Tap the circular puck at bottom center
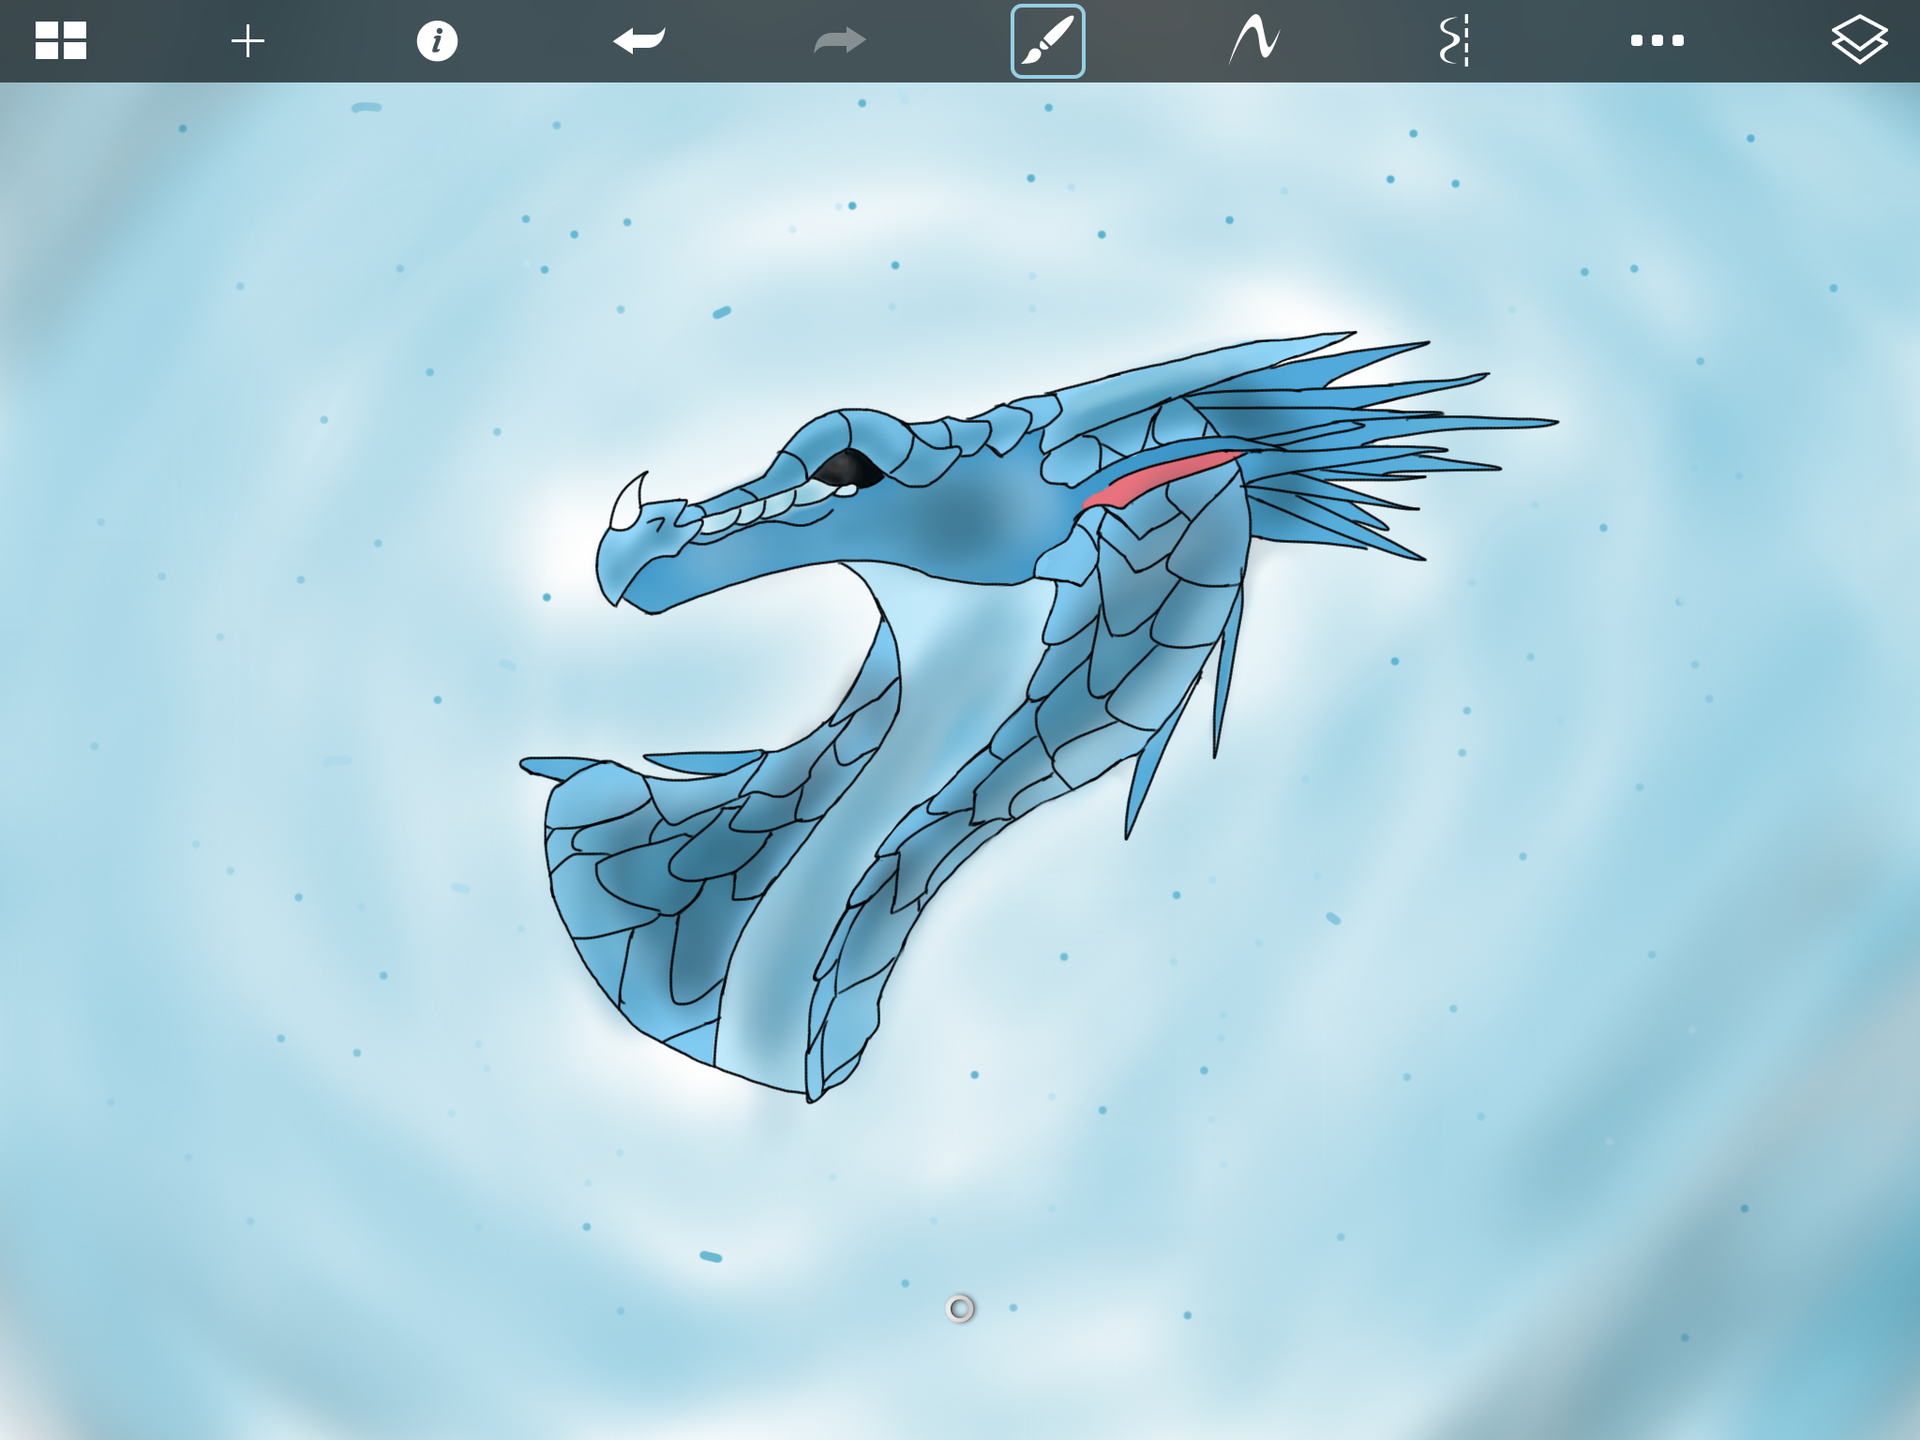1920x1440 pixels. click(x=960, y=1308)
